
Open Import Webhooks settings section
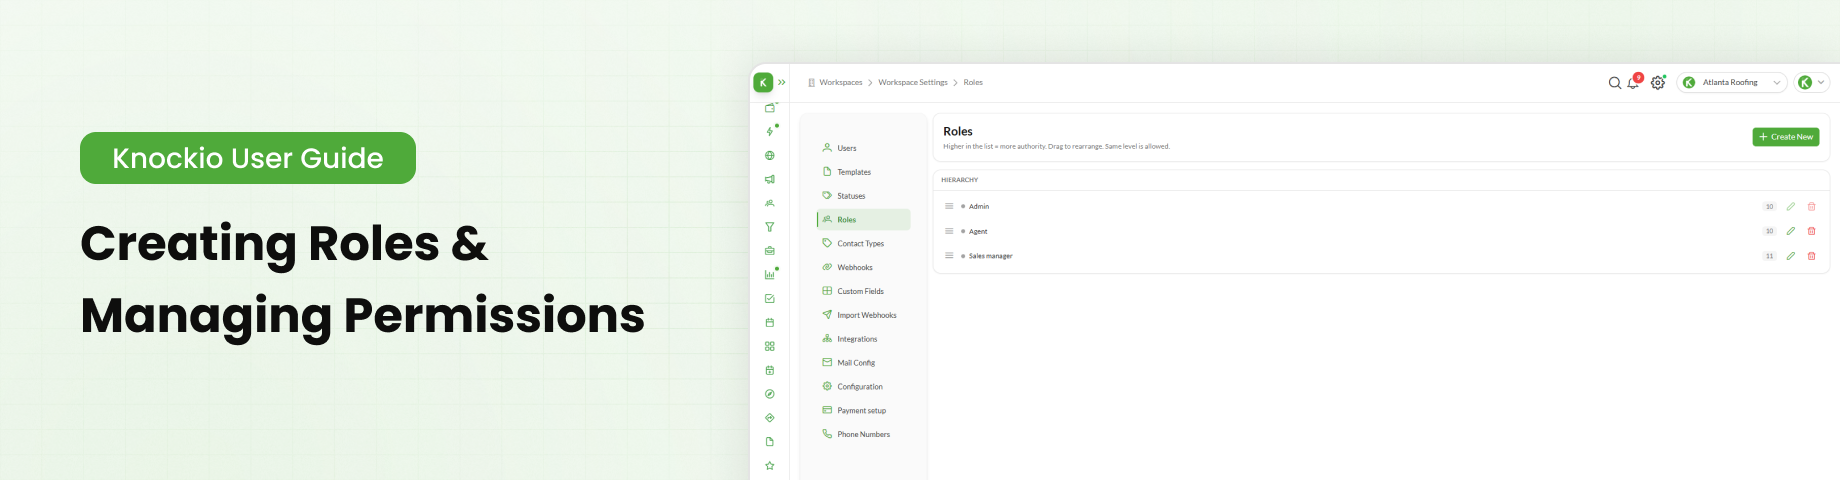(863, 315)
